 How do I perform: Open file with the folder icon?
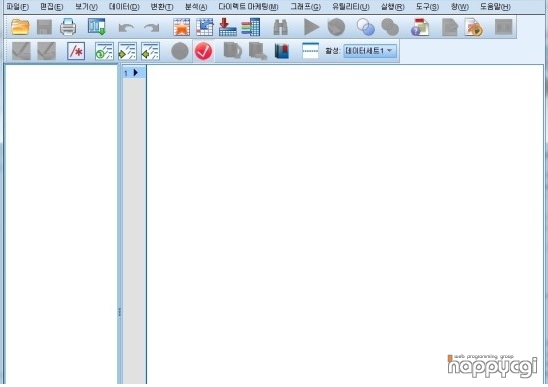(20, 27)
